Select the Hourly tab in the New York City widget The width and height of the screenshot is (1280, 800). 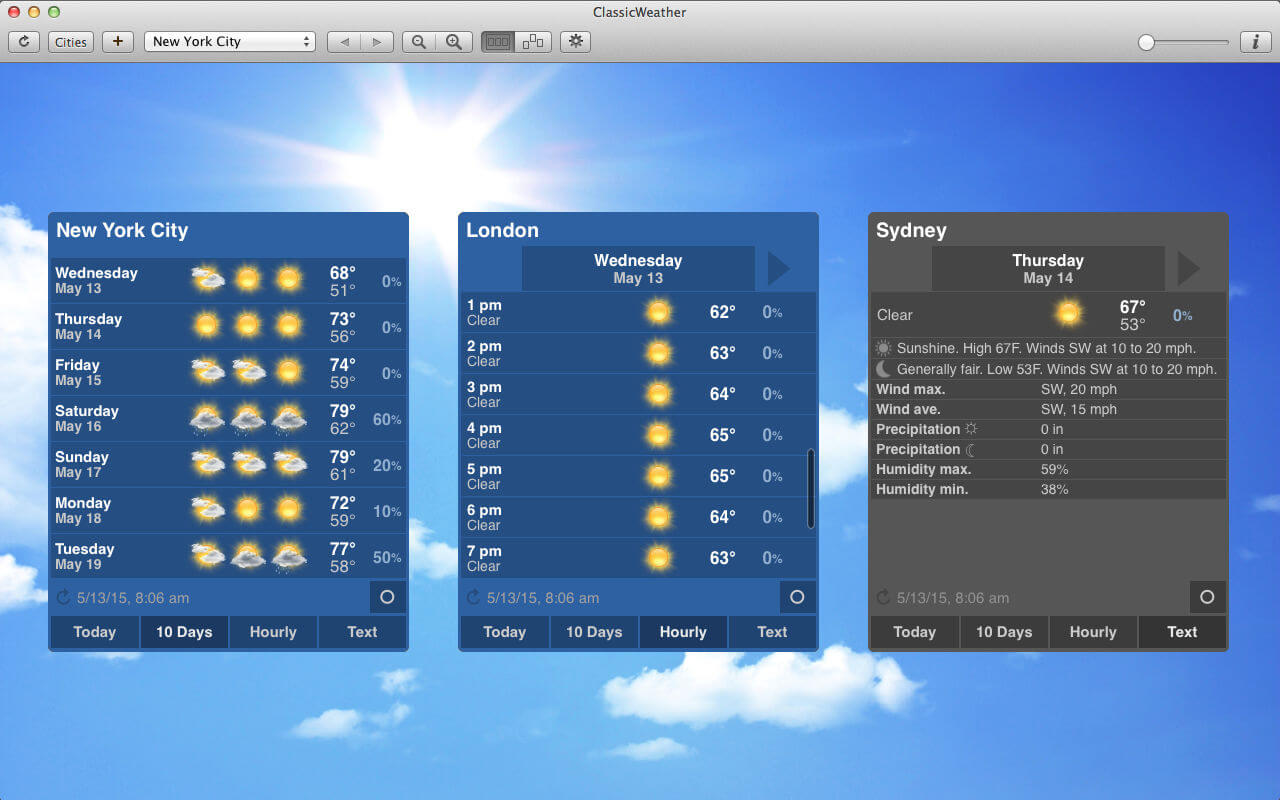tap(273, 632)
